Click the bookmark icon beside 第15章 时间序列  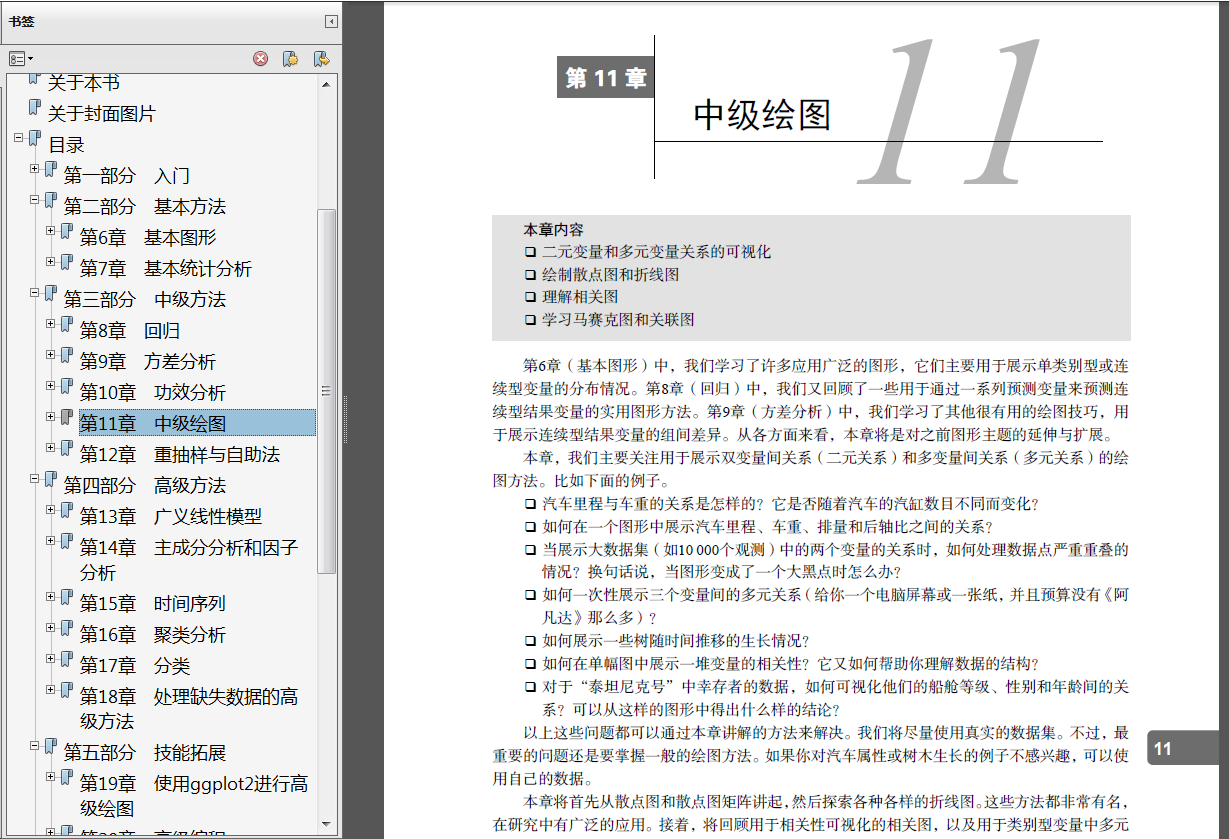pyautogui.click(x=67, y=598)
